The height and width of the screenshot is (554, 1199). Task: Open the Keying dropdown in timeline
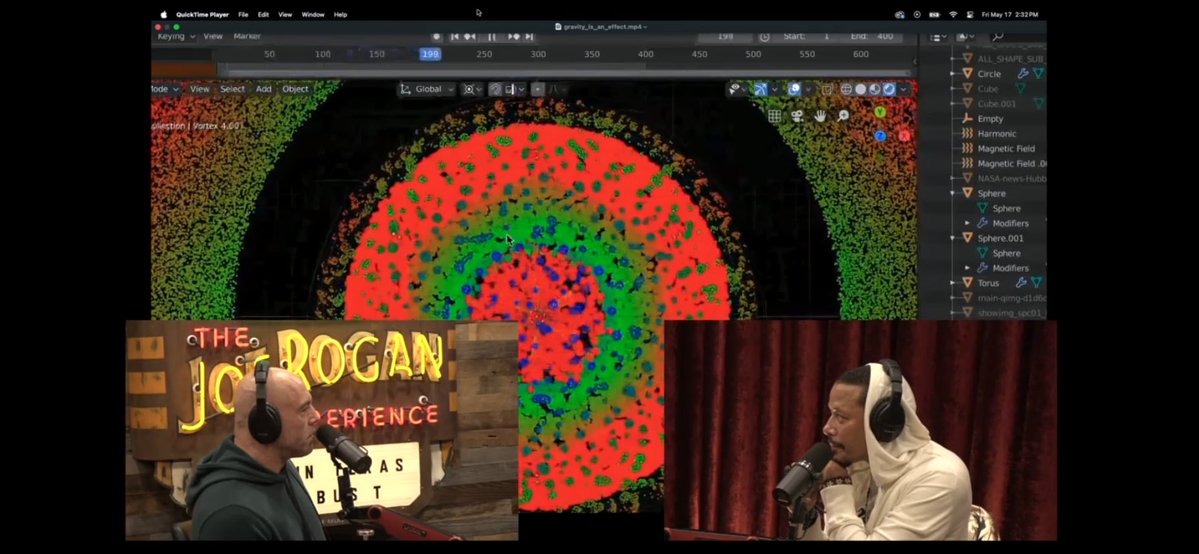175,36
